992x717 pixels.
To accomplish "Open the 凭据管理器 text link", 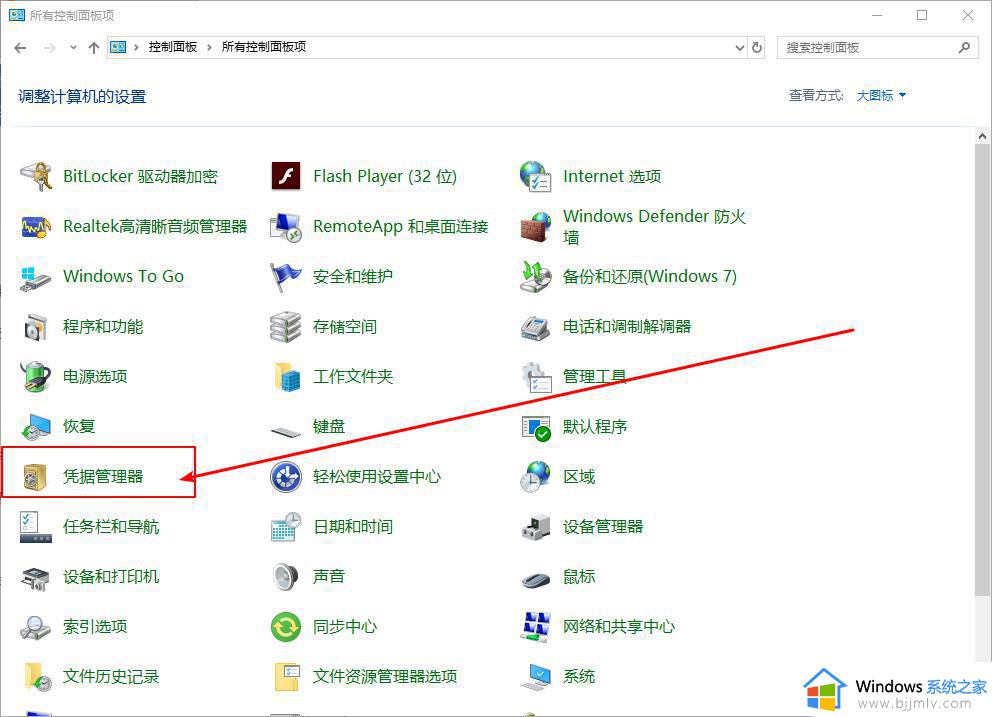I will point(102,477).
